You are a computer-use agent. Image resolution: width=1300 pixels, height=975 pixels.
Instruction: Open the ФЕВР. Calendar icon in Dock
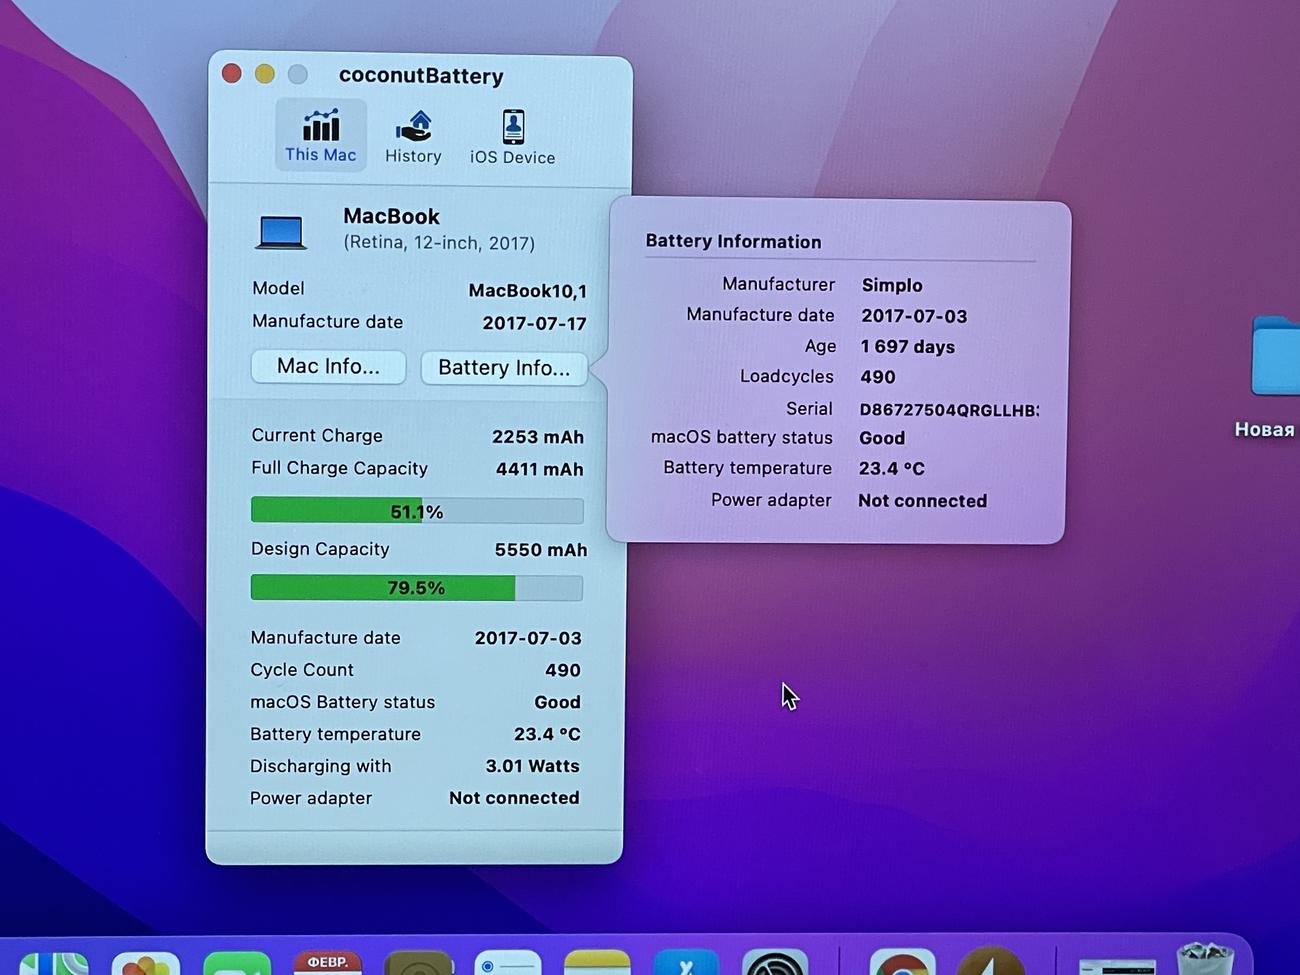(x=328, y=962)
